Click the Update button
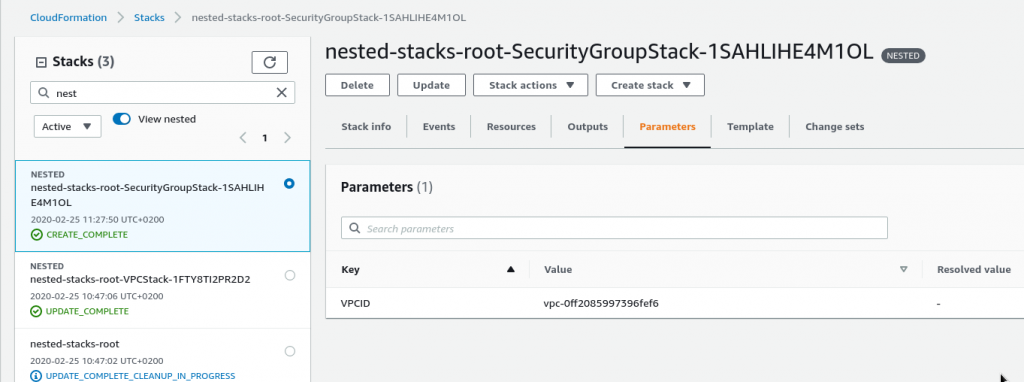The image size is (1024, 382). click(431, 86)
